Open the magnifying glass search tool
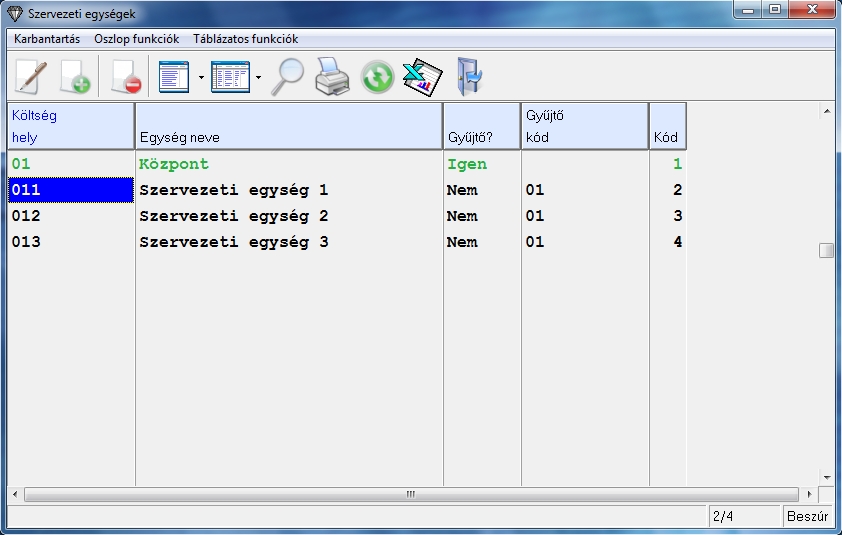Screen dimensions: 842x535 point(288,77)
